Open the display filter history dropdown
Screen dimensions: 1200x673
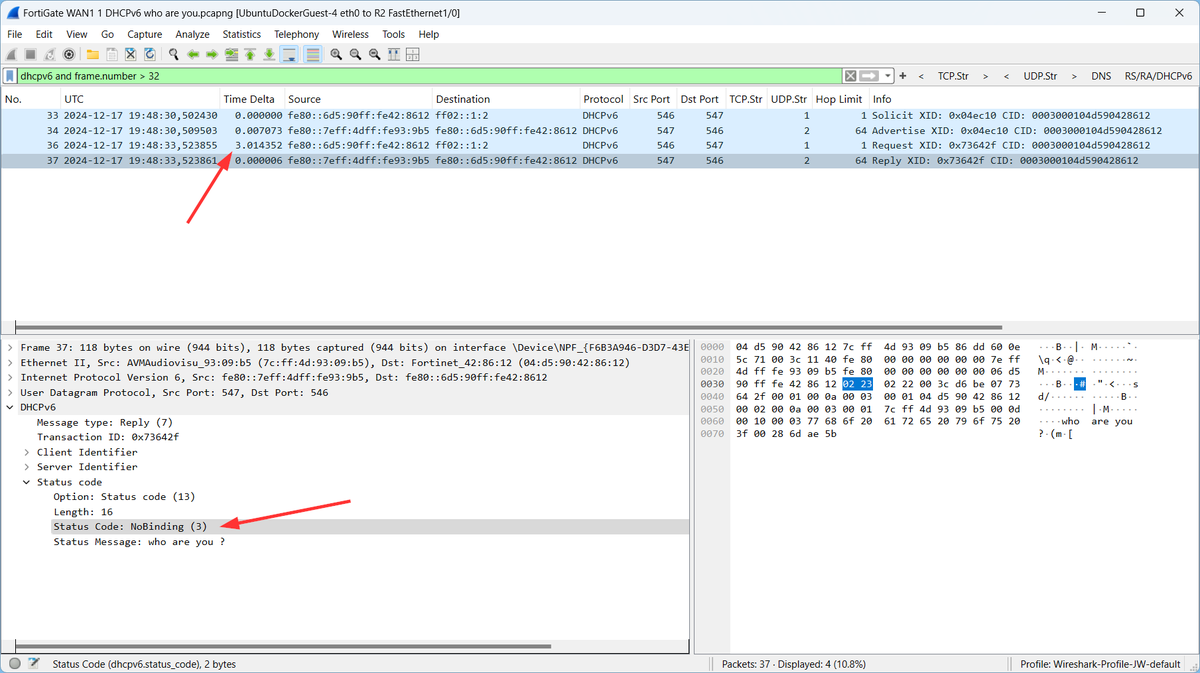pyautogui.click(x=887, y=76)
